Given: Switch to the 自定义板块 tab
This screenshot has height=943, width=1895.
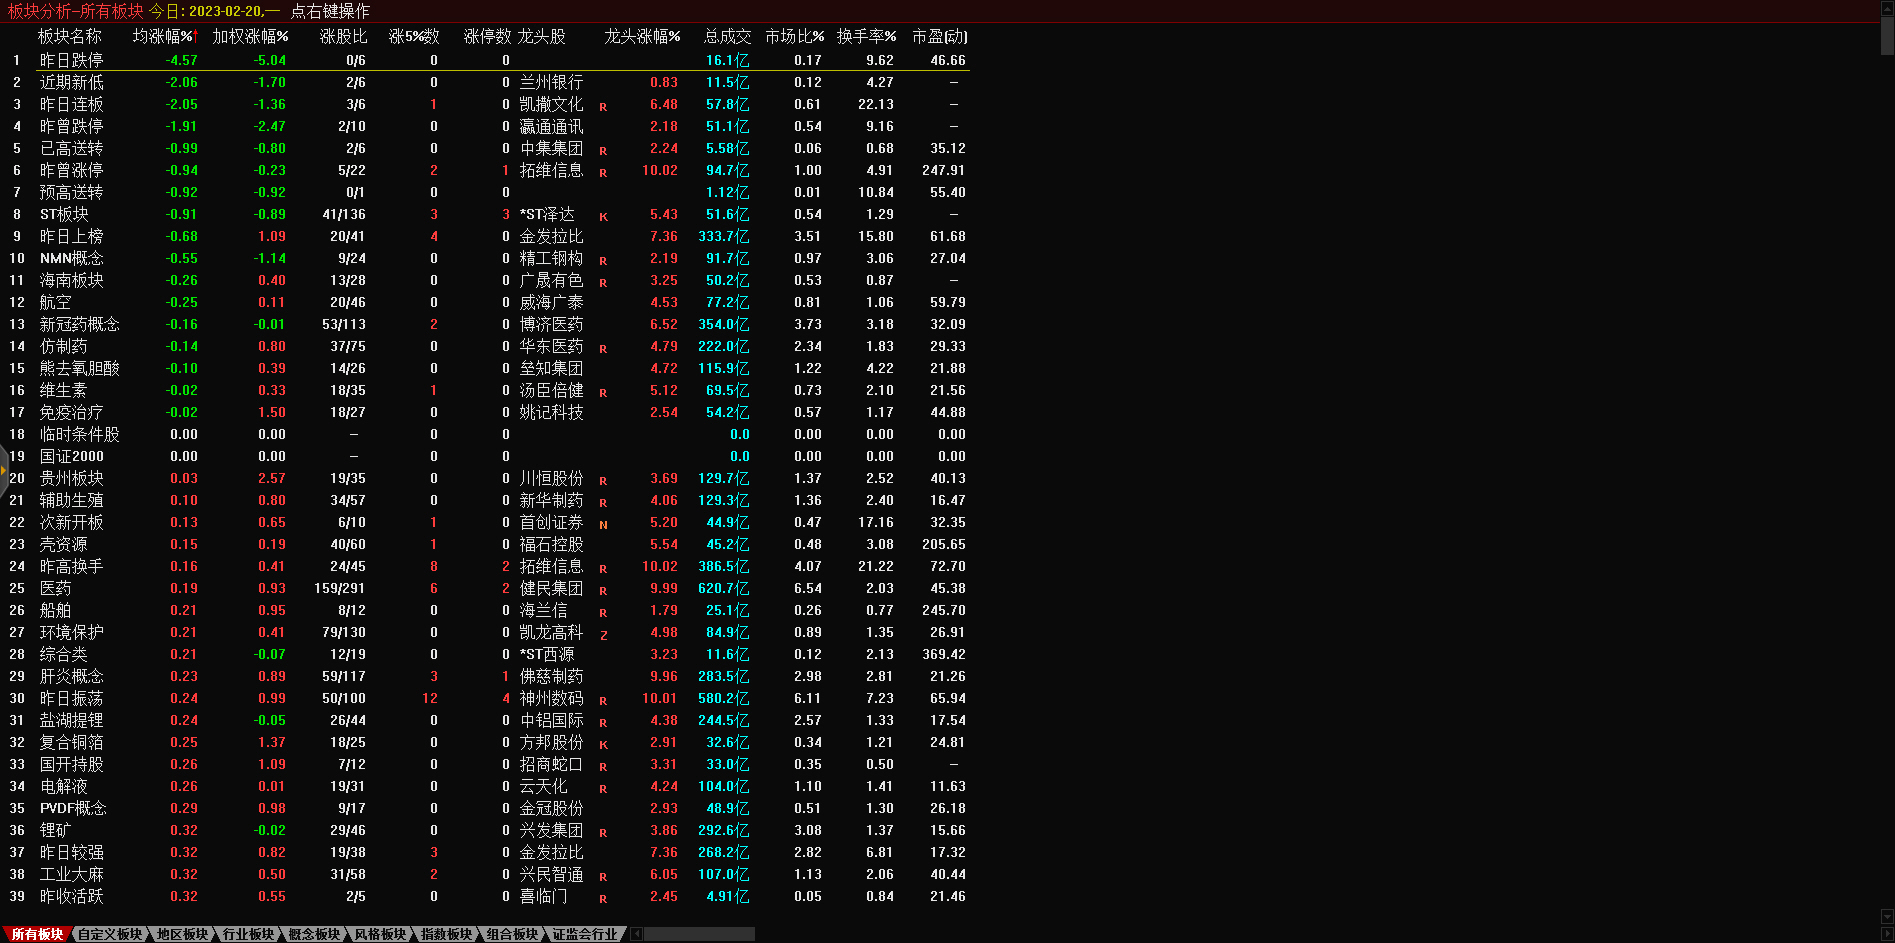Looking at the screenshot, I should point(110,934).
